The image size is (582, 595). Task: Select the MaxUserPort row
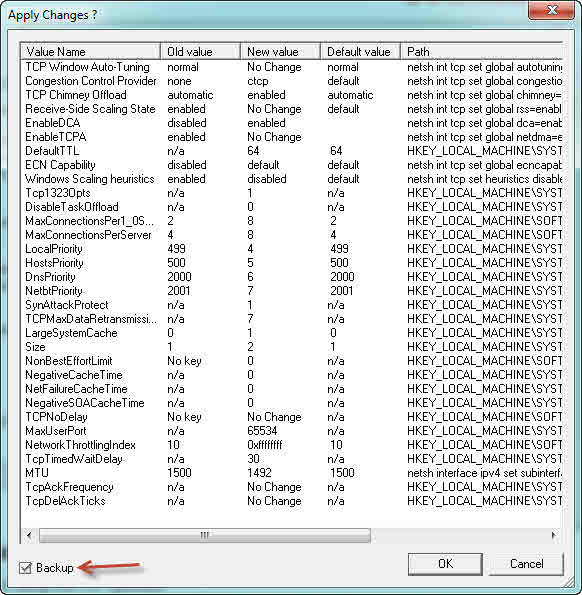(x=291, y=431)
